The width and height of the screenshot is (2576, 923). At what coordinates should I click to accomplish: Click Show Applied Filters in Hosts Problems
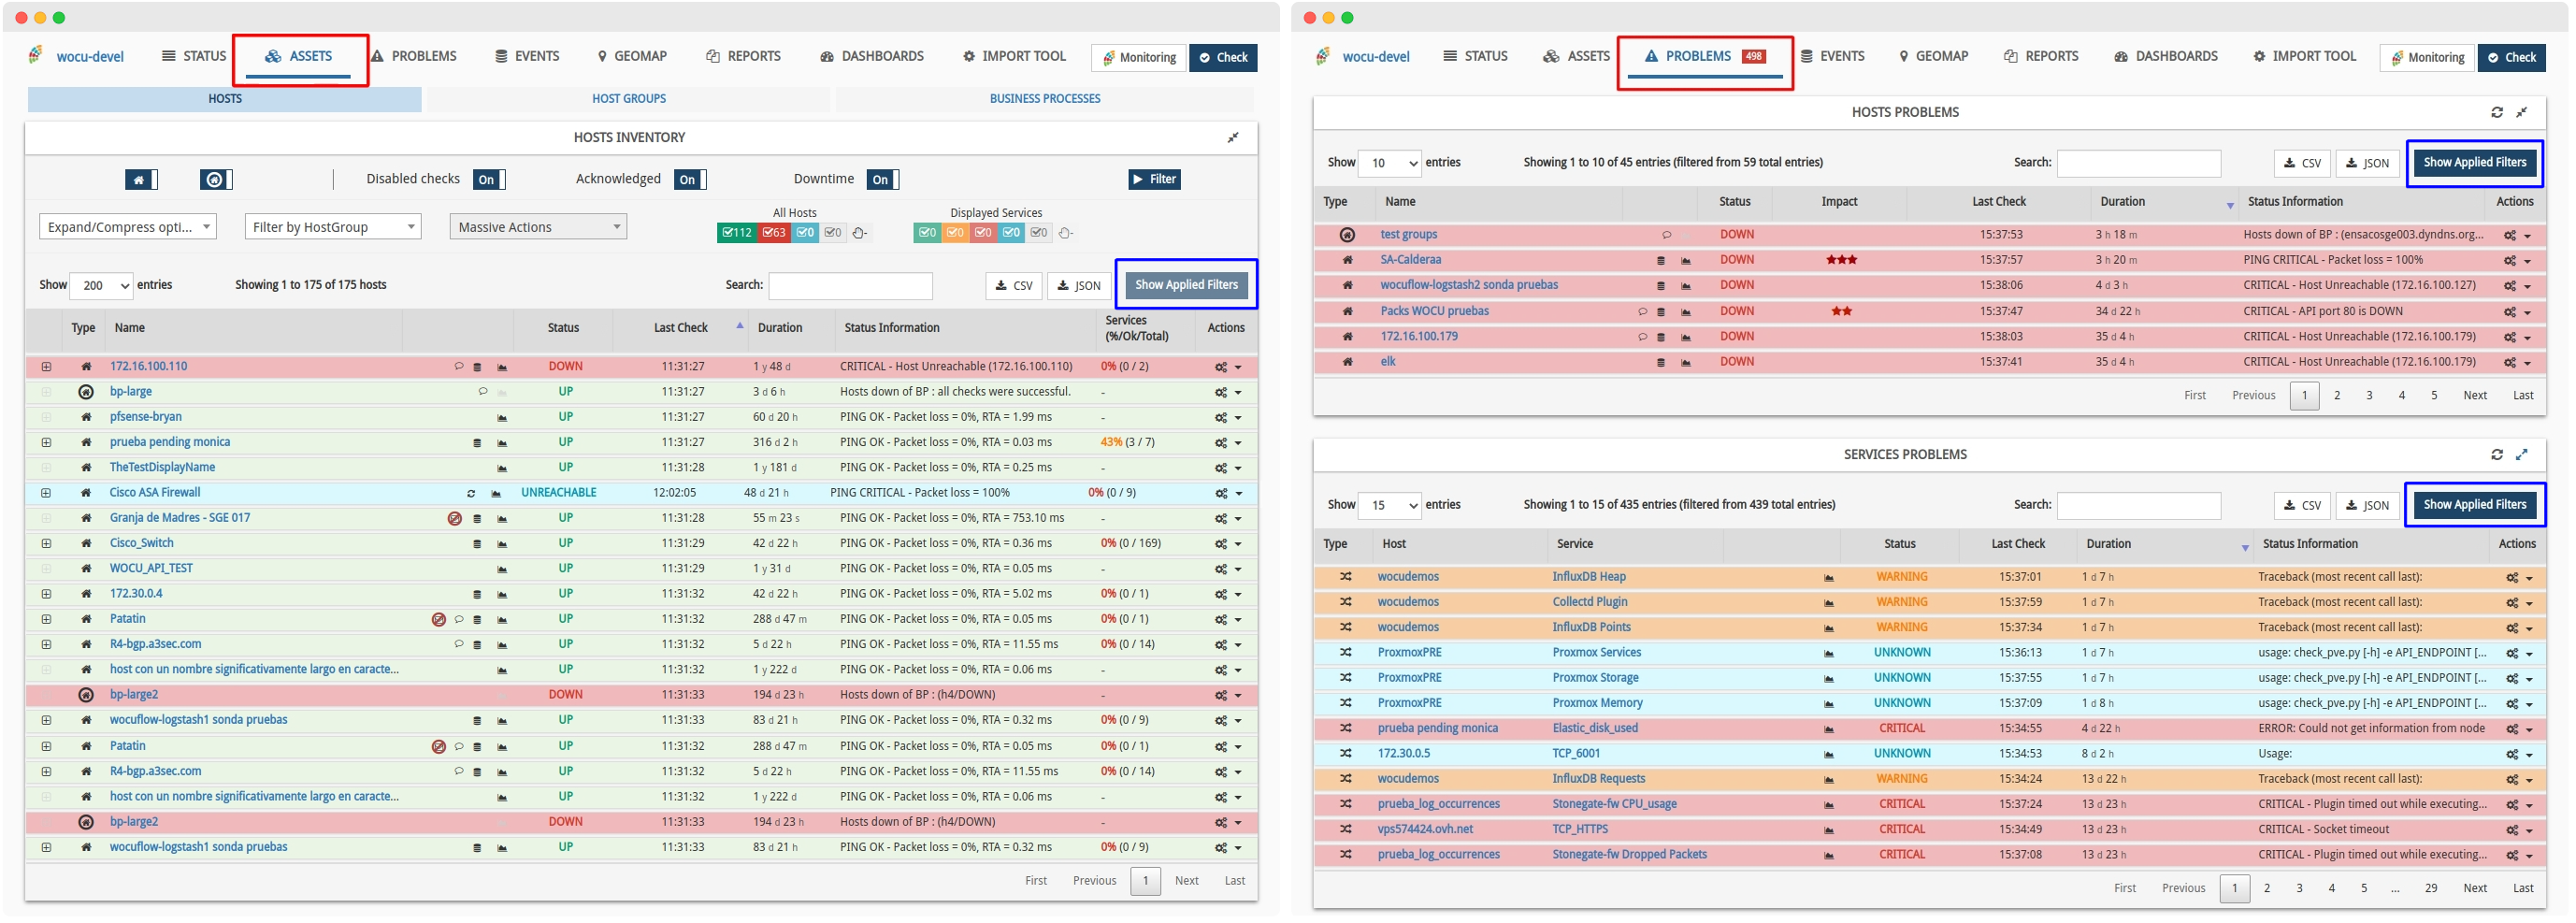(x=2474, y=163)
